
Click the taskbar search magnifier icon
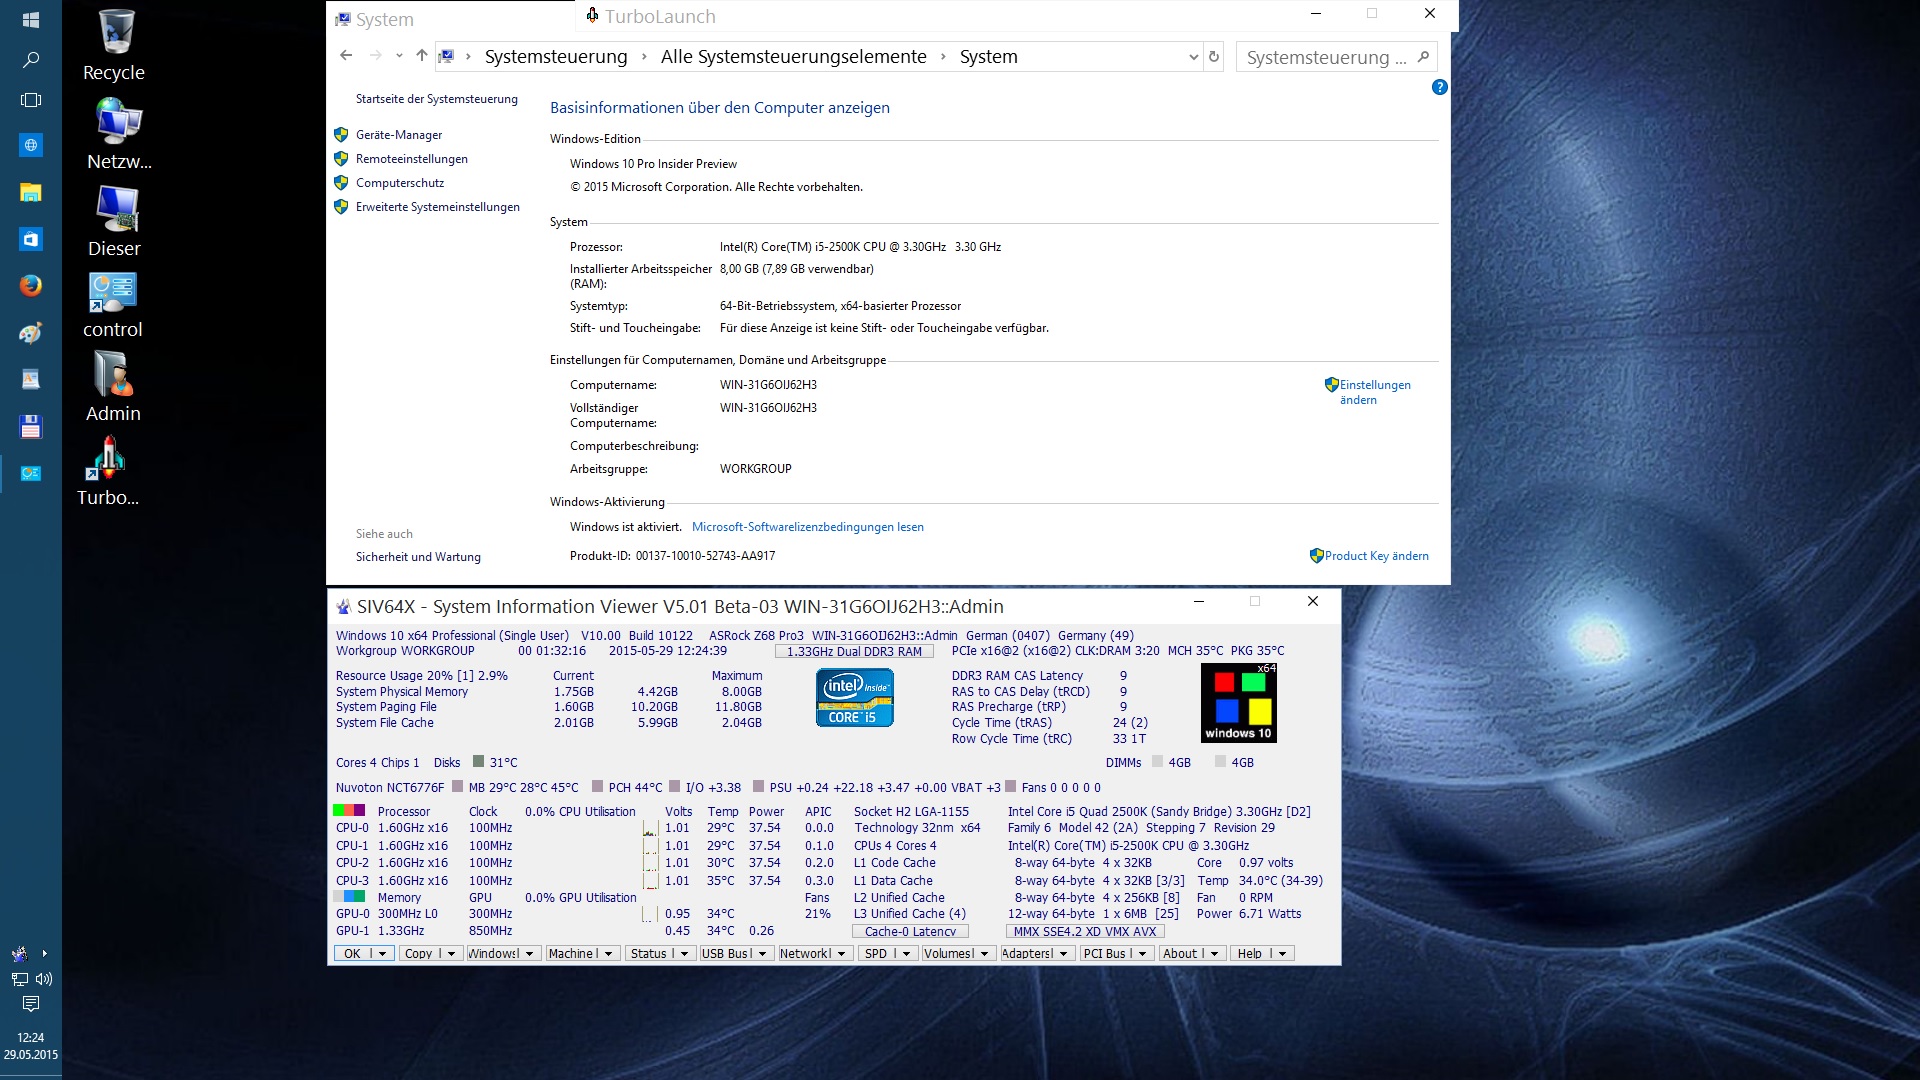click(x=31, y=60)
